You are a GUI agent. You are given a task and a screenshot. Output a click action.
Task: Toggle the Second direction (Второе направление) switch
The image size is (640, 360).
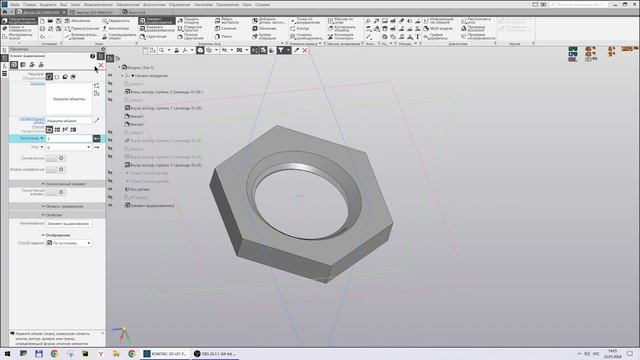click(56, 169)
